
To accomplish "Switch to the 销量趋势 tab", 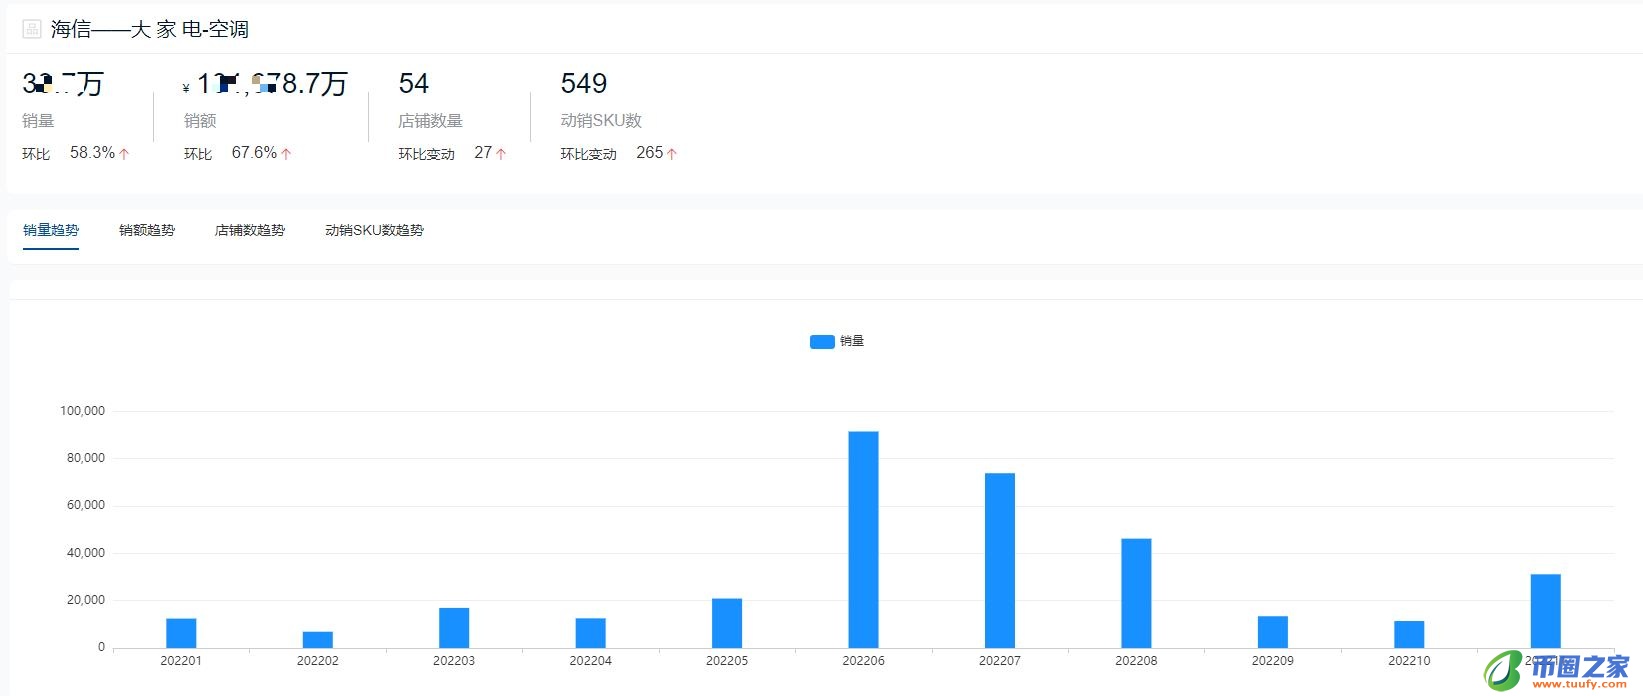I will click(x=51, y=230).
